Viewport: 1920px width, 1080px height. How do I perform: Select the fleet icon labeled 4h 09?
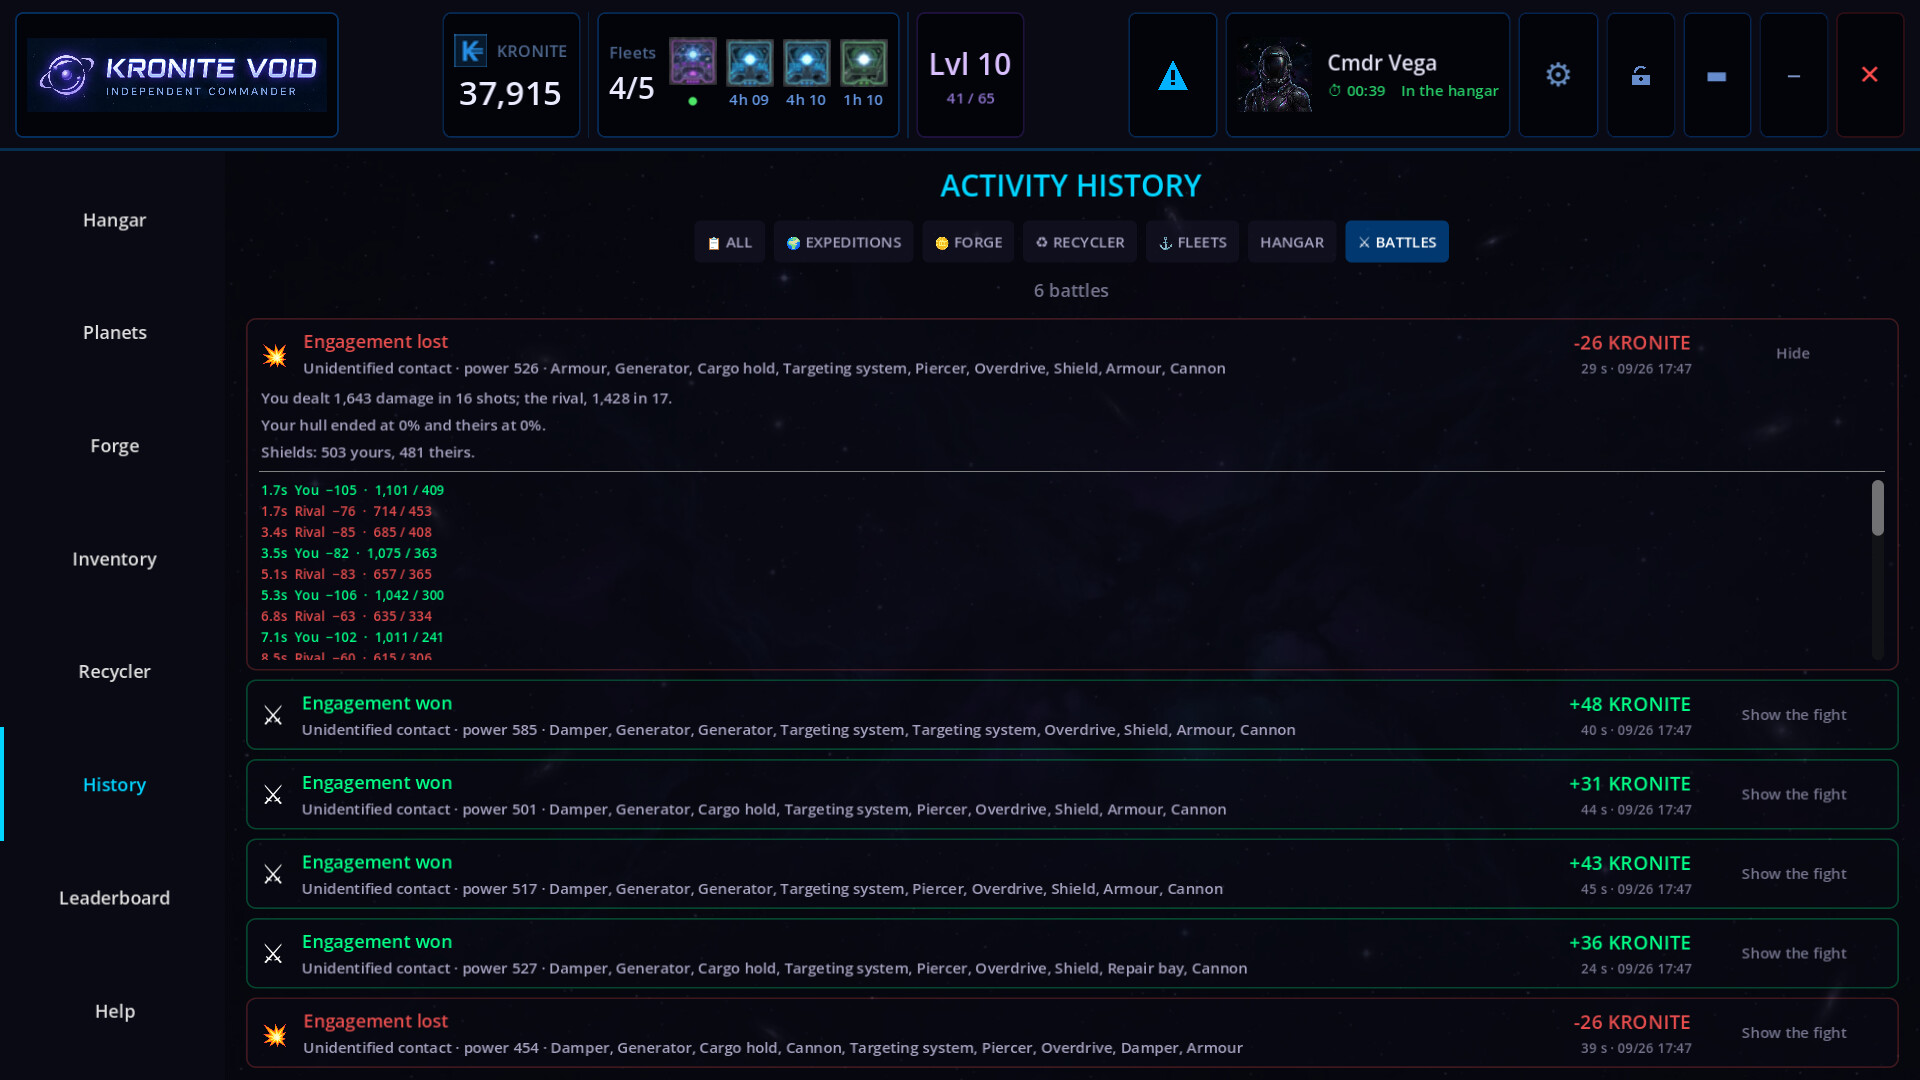749,62
